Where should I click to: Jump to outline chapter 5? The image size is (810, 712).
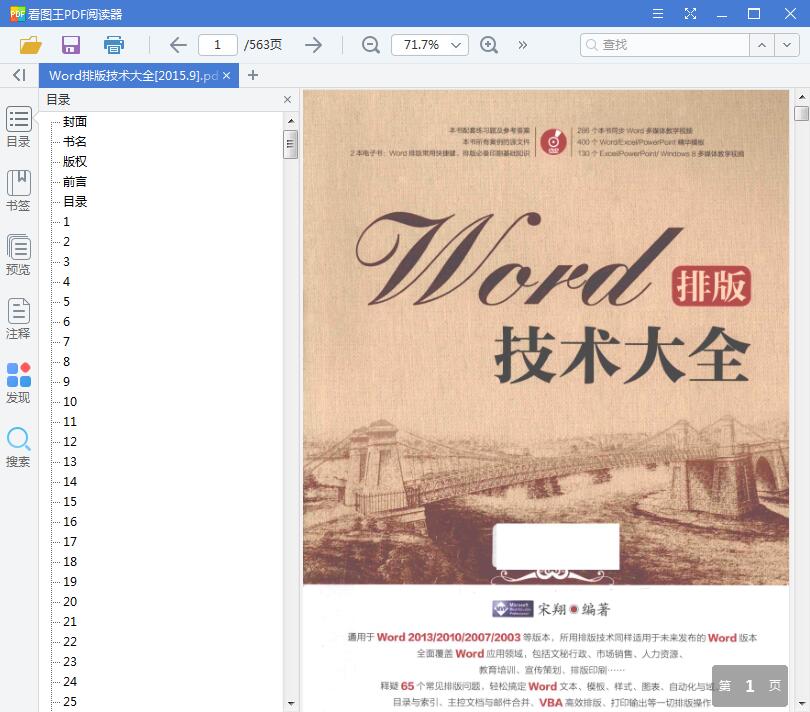(67, 302)
